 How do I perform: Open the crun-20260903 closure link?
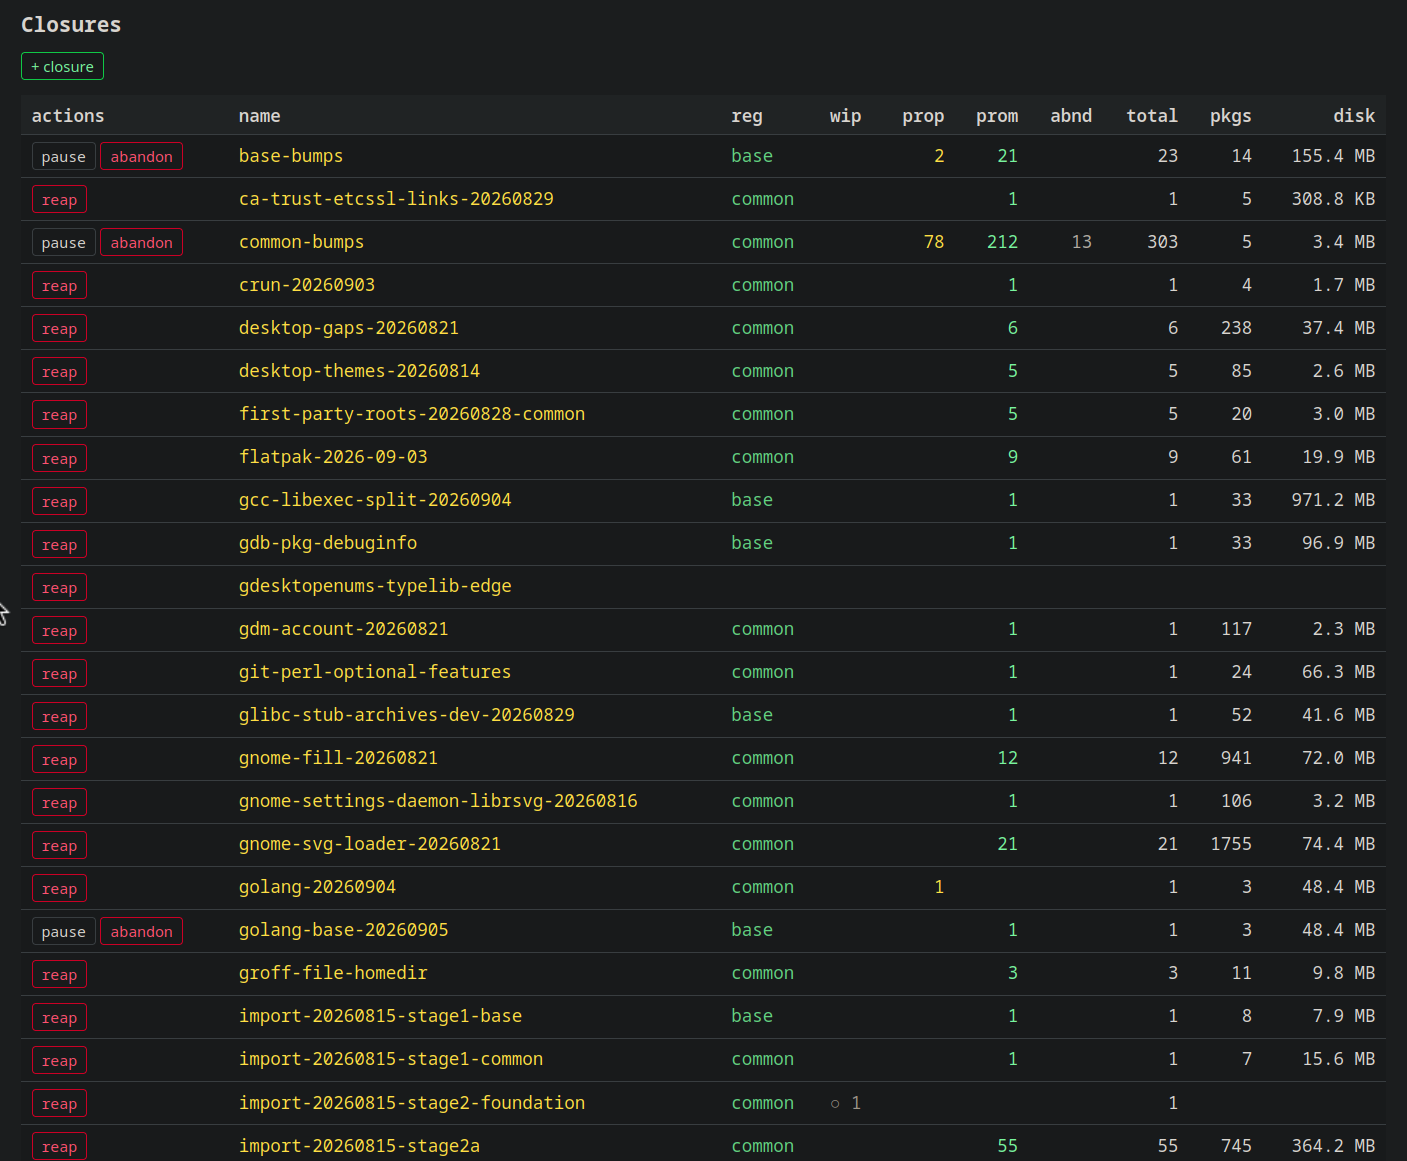(x=307, y=285)
